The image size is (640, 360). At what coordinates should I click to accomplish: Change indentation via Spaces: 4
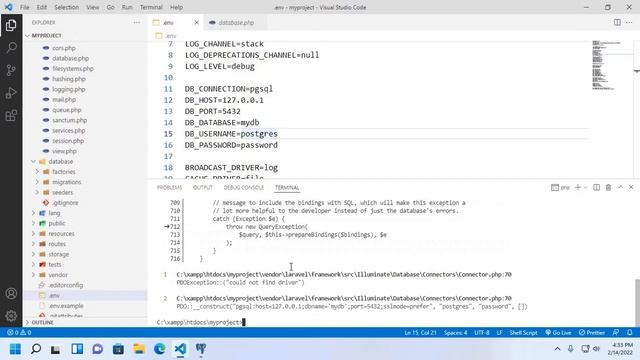(x=456, y=333)
